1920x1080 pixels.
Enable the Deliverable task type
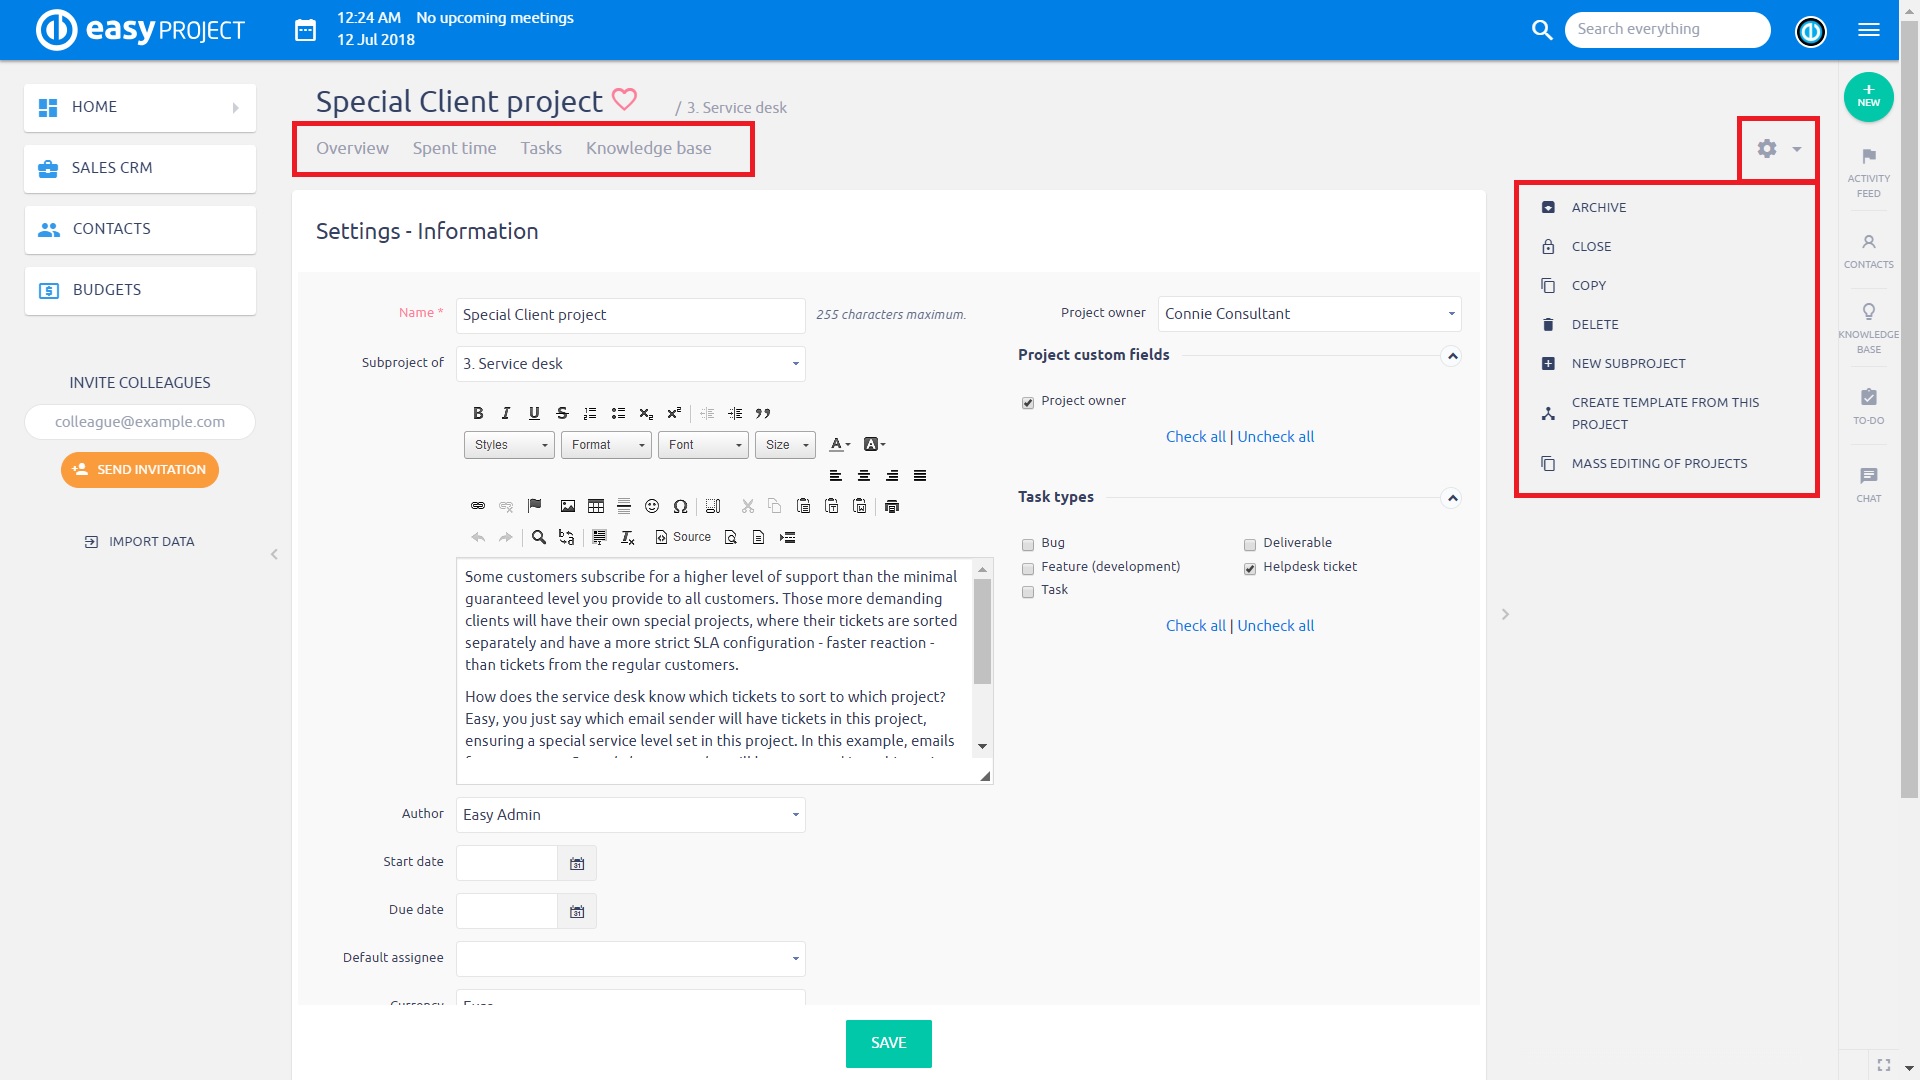coord(1249,544)
